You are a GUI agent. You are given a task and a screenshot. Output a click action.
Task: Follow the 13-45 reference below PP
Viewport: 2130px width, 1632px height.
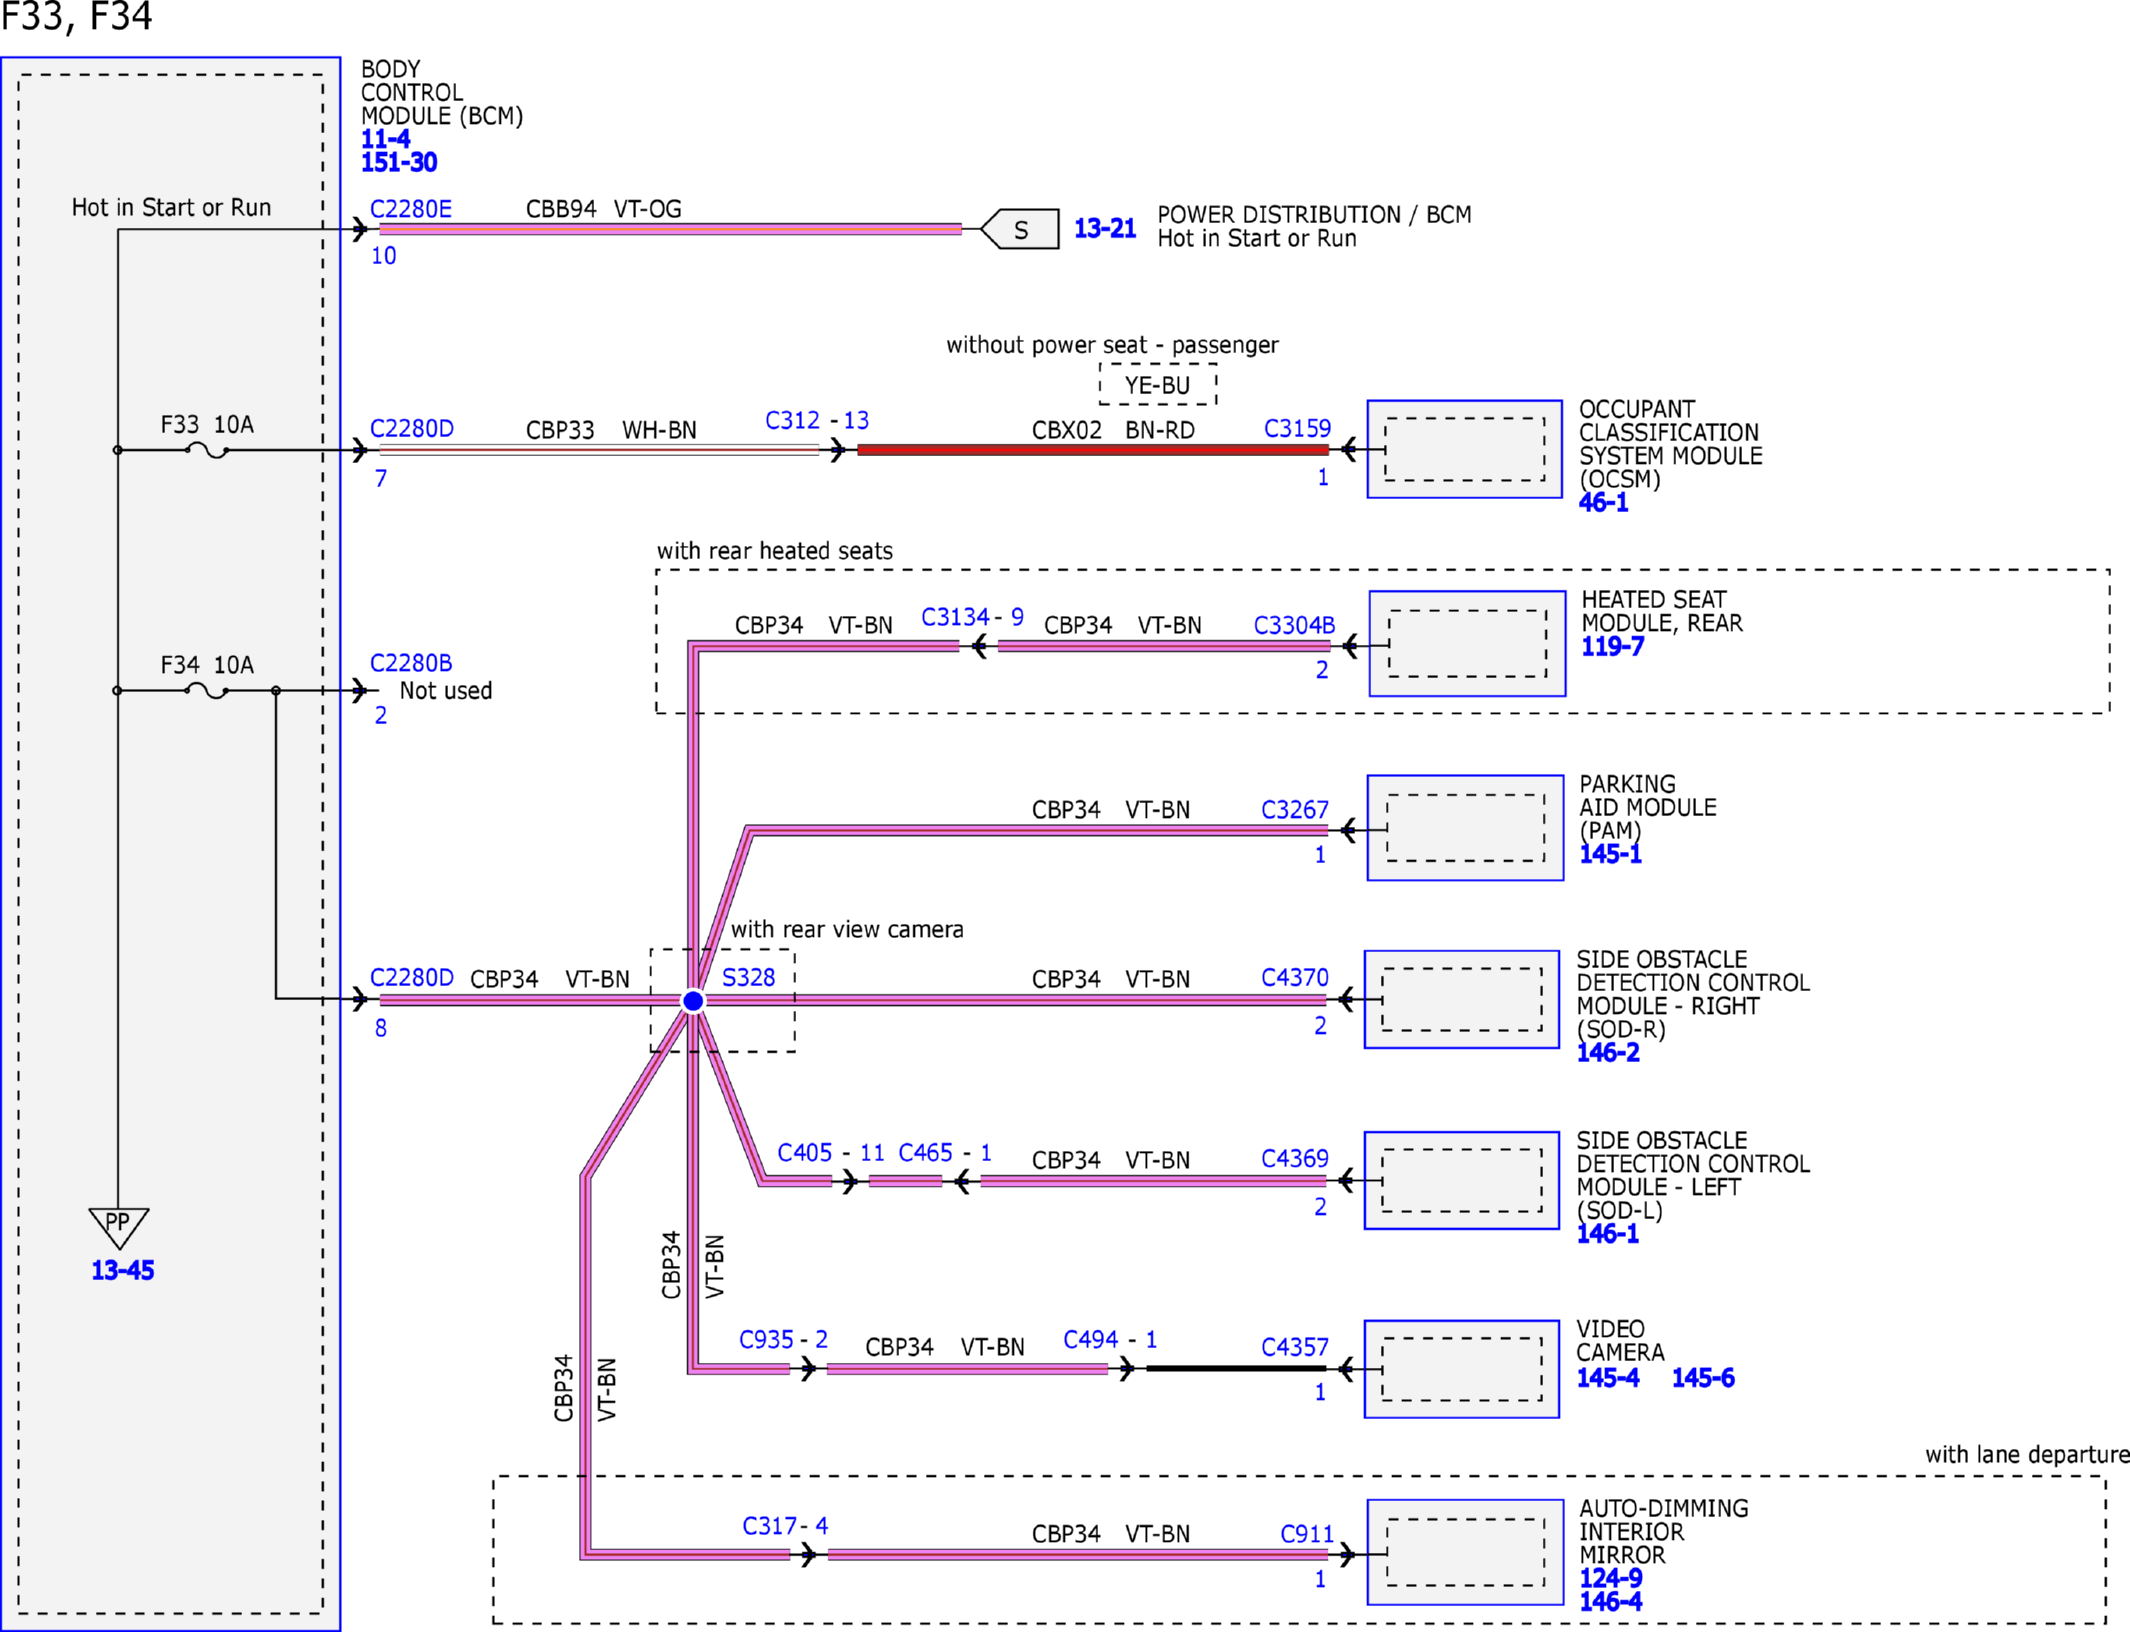click(122, 1270)
